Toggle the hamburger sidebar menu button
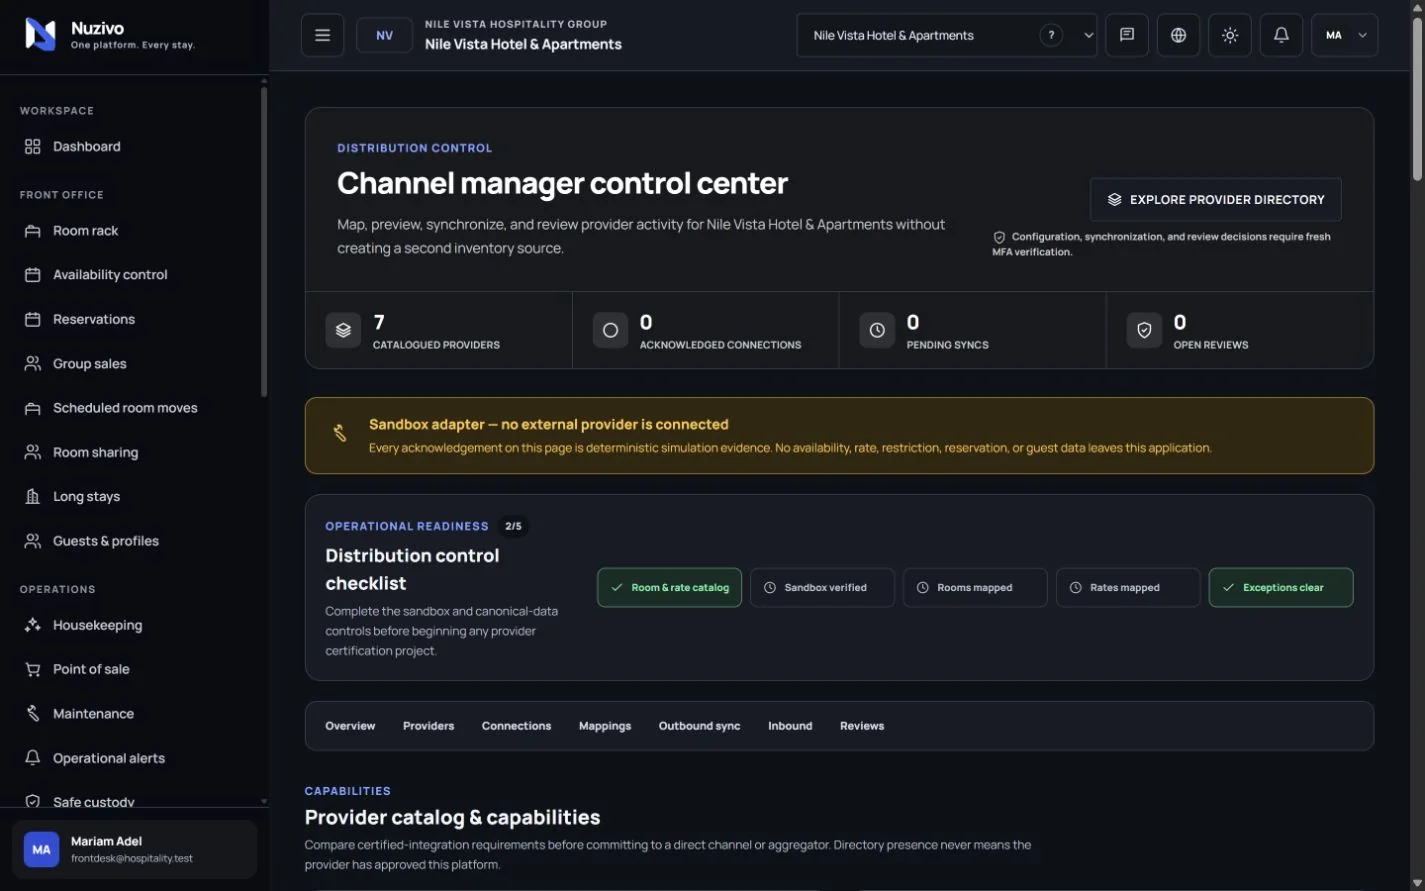The image size is (1425, 891). 322,35
